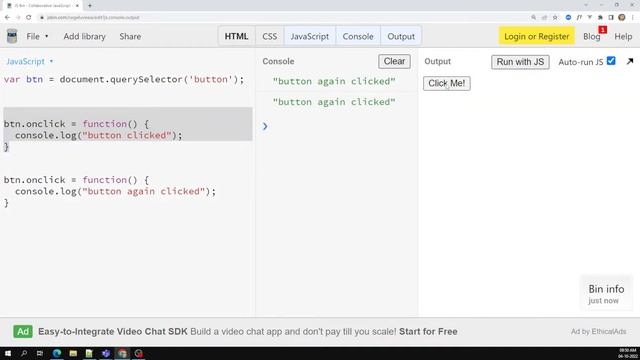The width and height of the screenshot is (640, 360).
Task: Pop out output in new window arrow
Action: [630, 61]
